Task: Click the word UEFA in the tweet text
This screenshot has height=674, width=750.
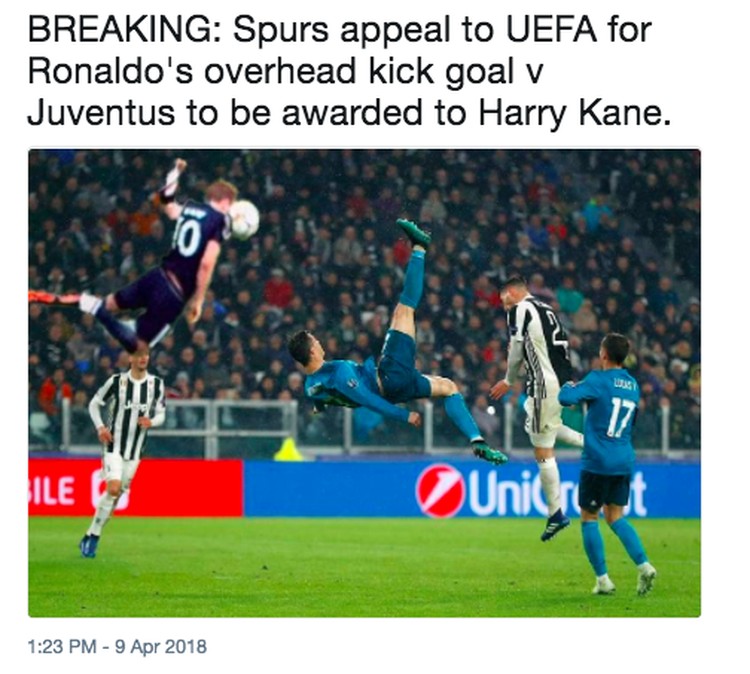Action: tap(551, 30)
